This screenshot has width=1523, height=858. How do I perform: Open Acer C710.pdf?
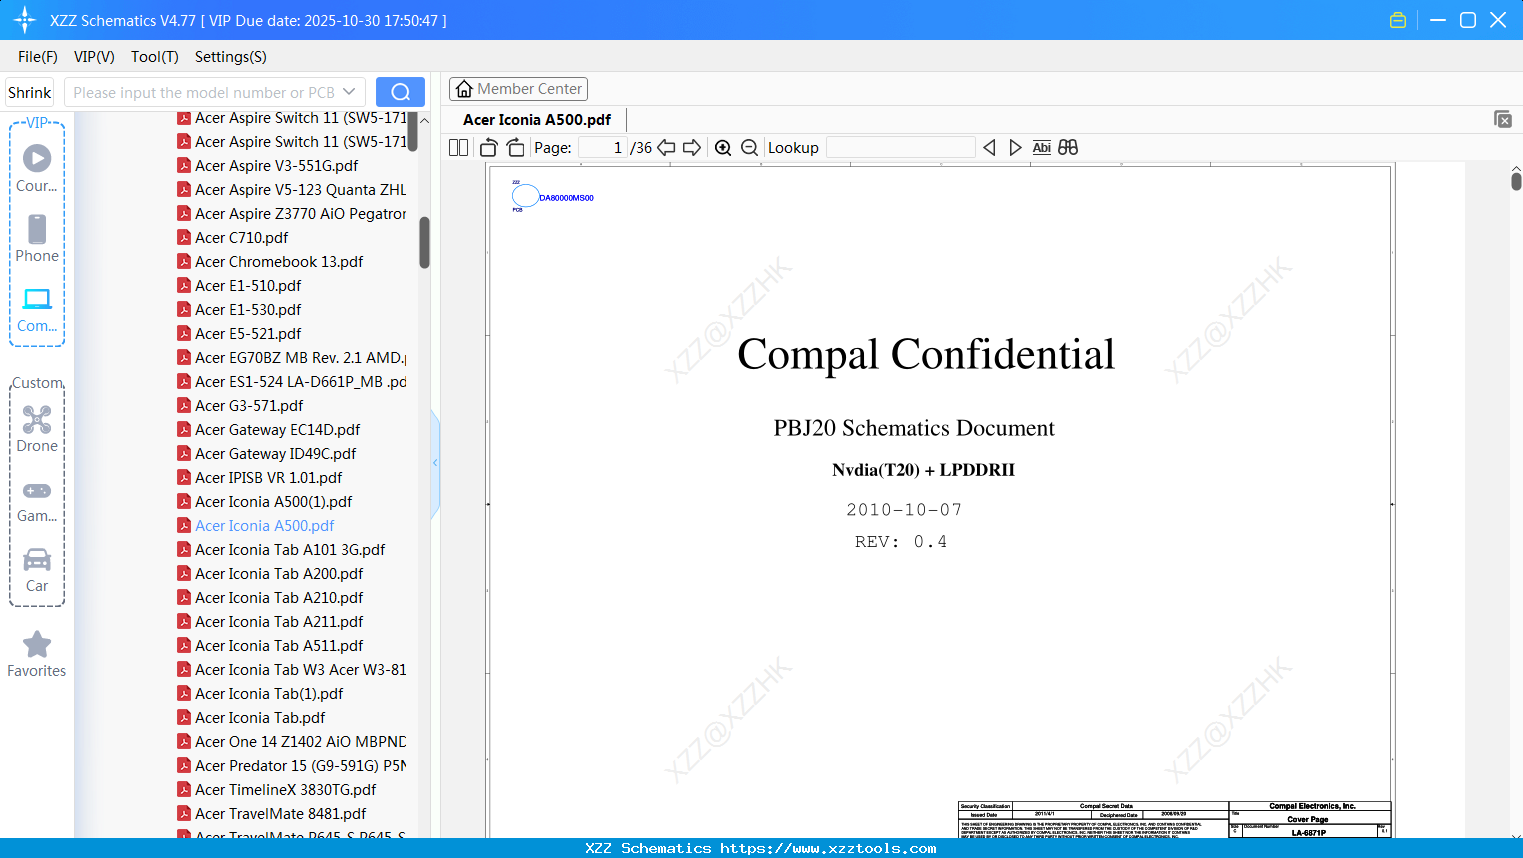pos(241,237)
